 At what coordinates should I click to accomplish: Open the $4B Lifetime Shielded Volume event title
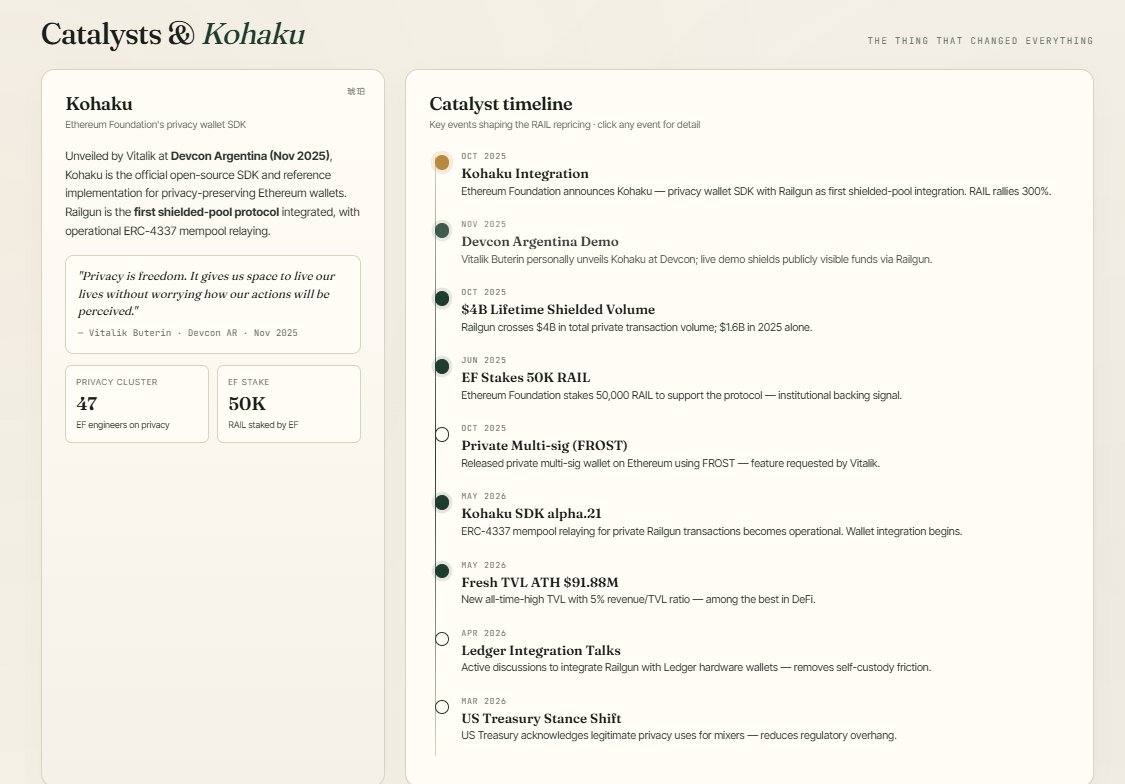point(558,309)
